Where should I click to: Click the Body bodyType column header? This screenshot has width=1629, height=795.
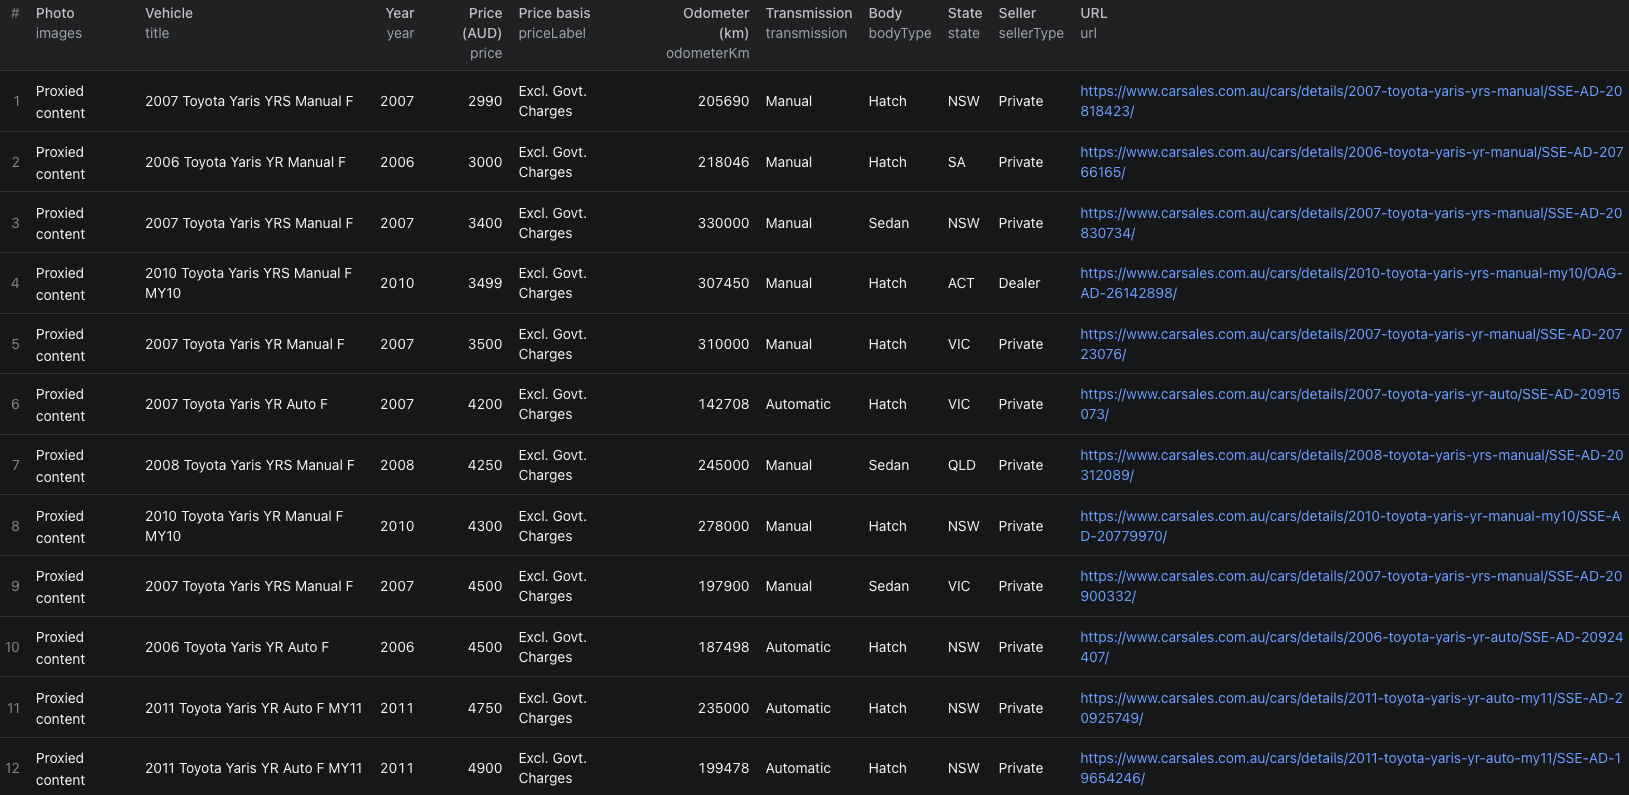coord(900,23)
